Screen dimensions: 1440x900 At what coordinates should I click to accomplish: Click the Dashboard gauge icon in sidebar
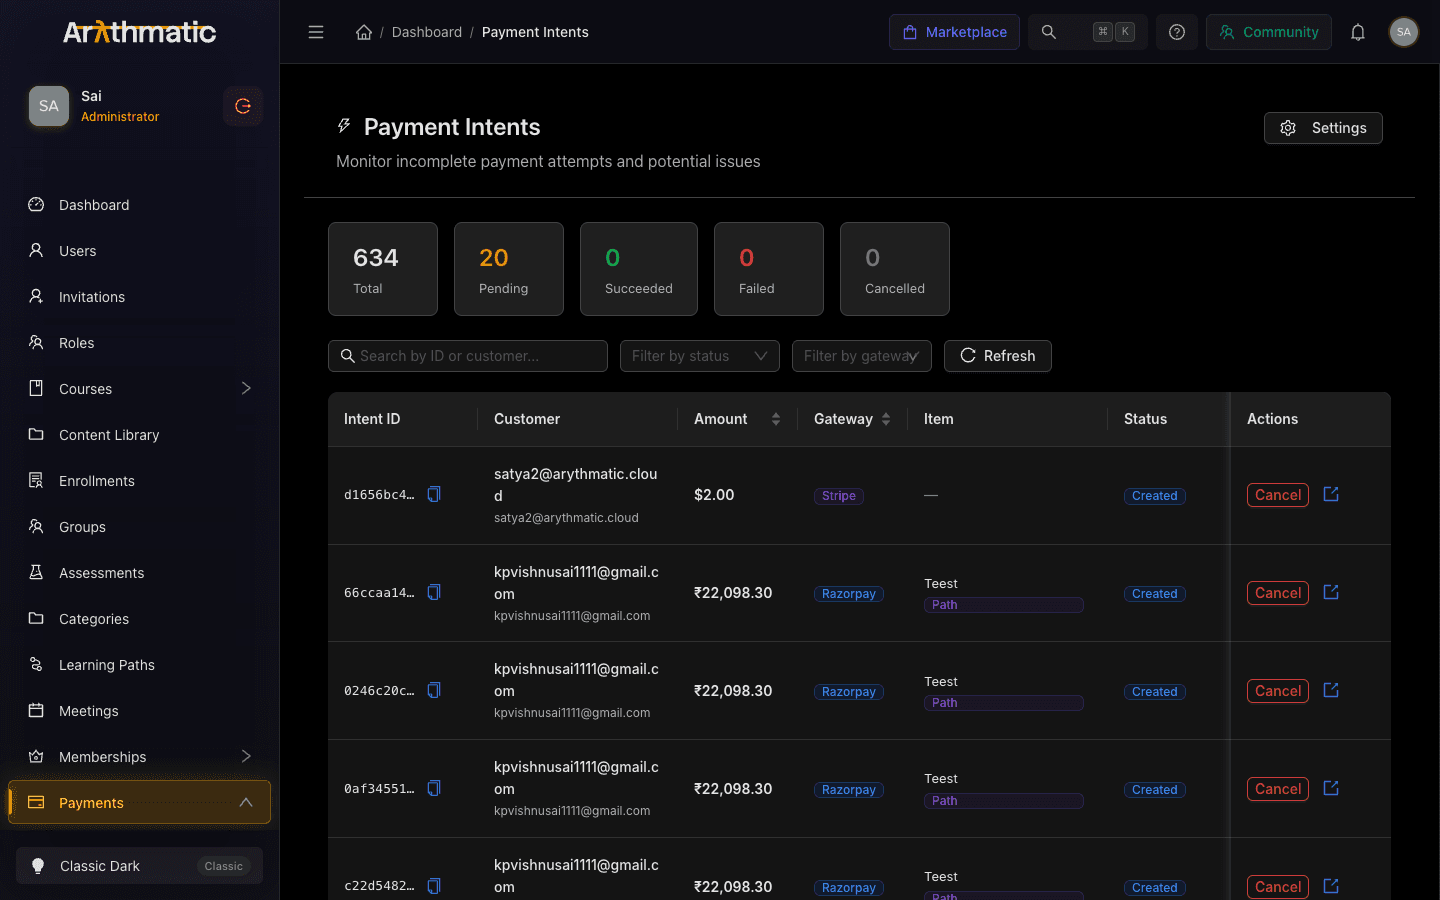tap(36, 204)
